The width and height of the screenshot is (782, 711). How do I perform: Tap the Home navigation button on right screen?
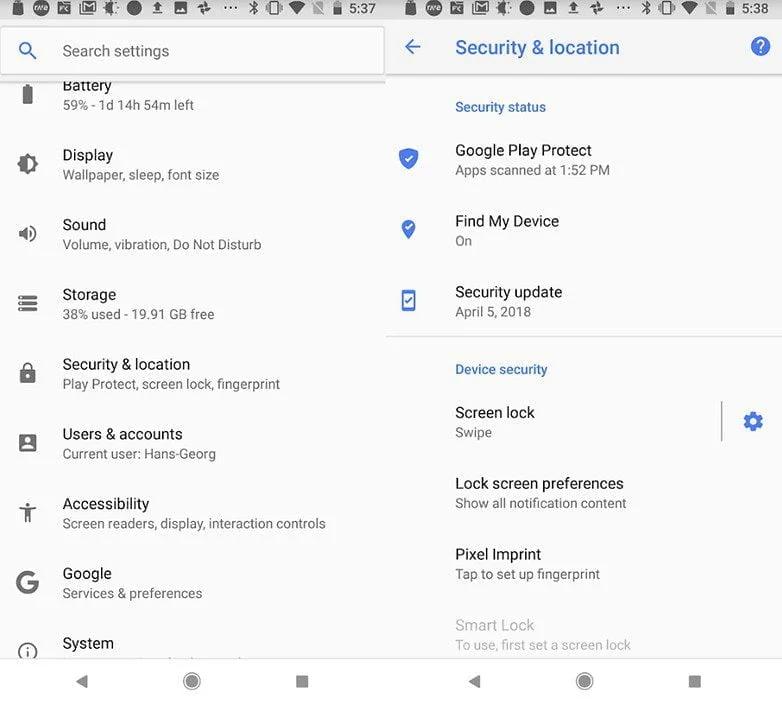coord(585,681)
